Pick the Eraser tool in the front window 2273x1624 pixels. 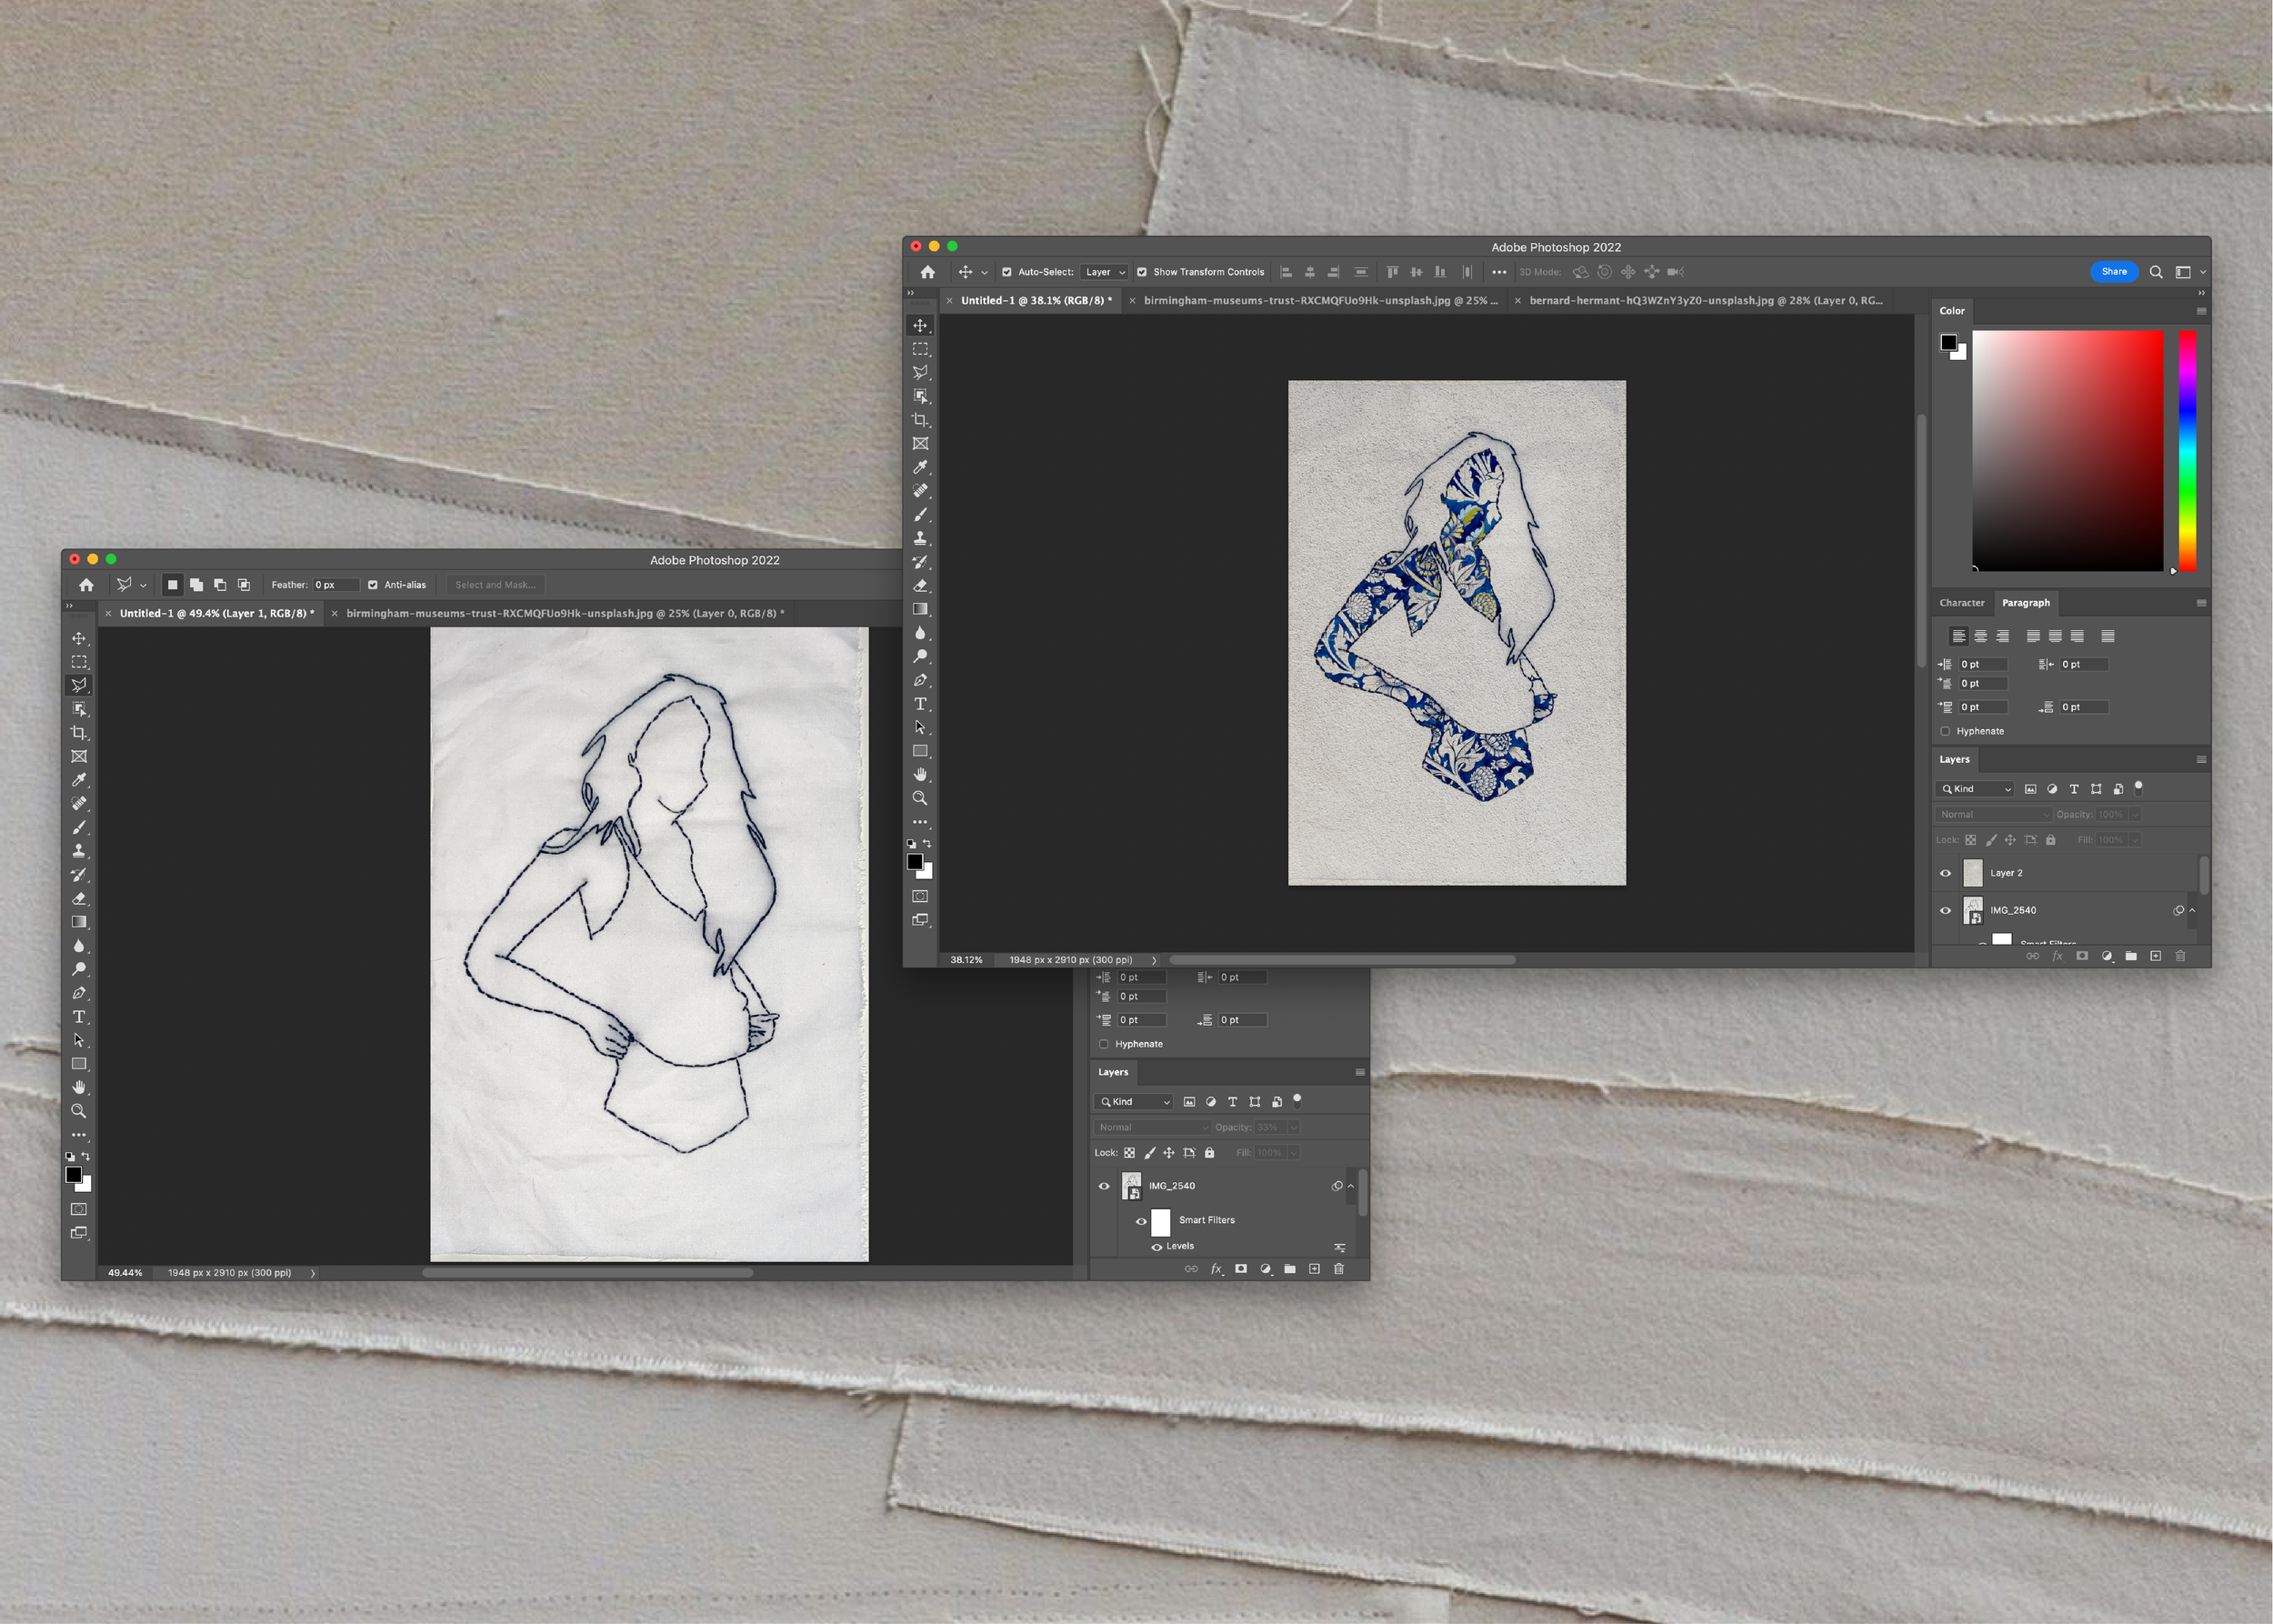920,586
